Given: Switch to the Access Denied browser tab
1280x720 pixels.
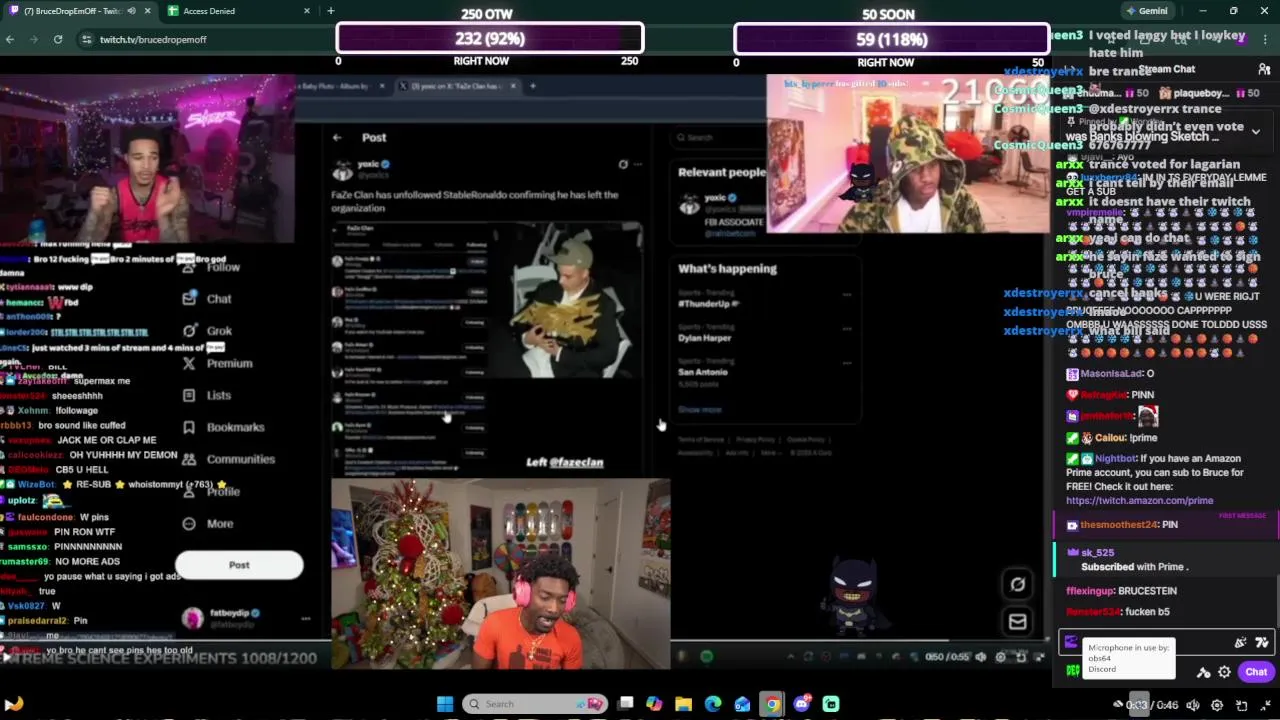Looking at the screenshot, I should (x=230, y=11).
